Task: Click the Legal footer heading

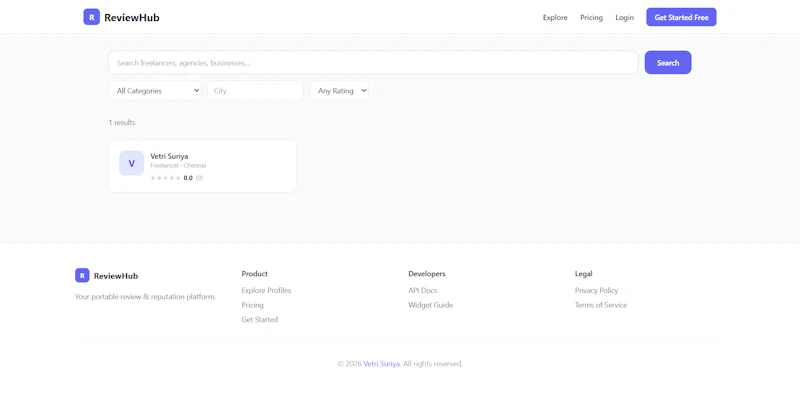Action: click(x=584, y=274)
